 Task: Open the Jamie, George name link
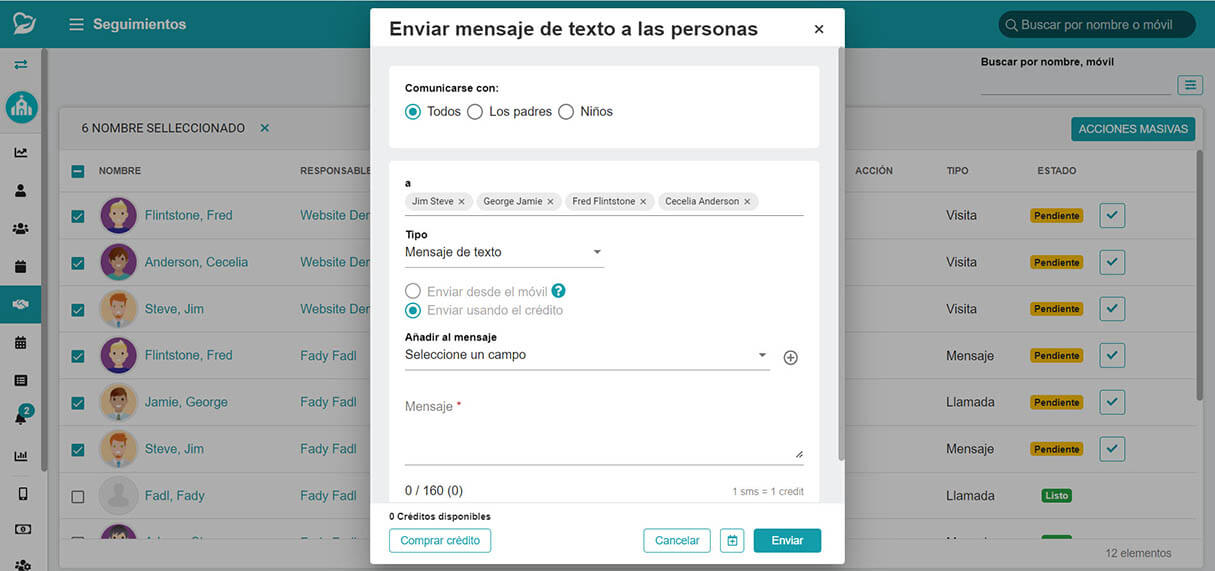click(x=186, y=402)
